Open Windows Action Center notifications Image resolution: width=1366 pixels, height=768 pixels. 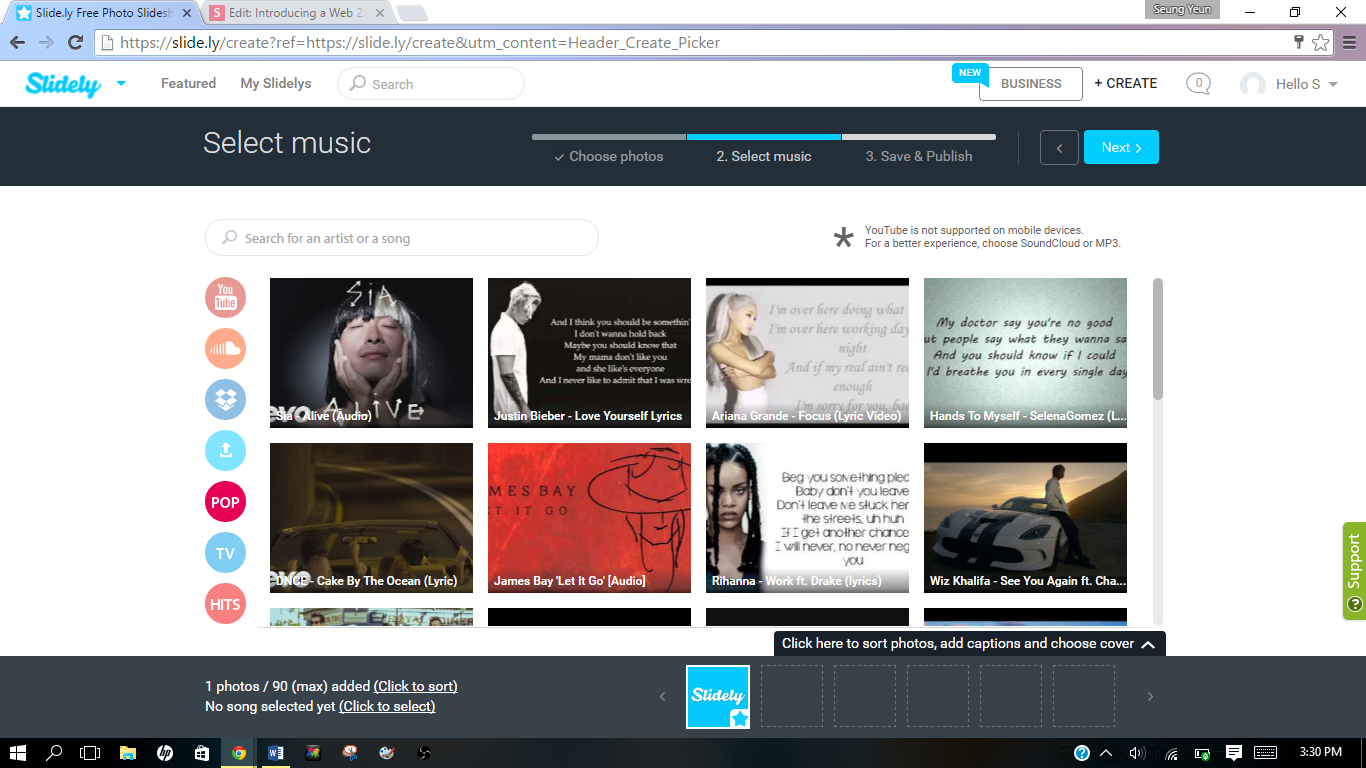[x=1234, y=753]
